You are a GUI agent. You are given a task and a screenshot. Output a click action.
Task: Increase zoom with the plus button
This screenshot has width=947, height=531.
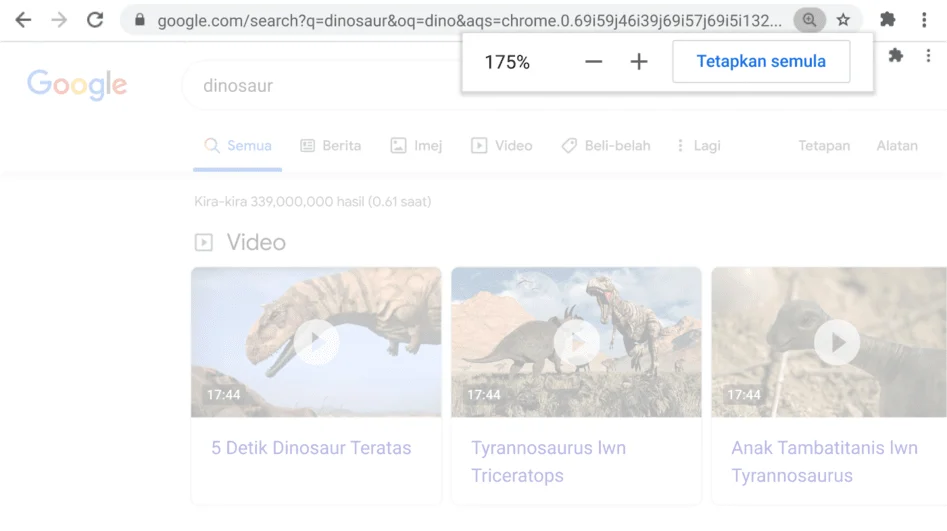click(x=639, y=62)
